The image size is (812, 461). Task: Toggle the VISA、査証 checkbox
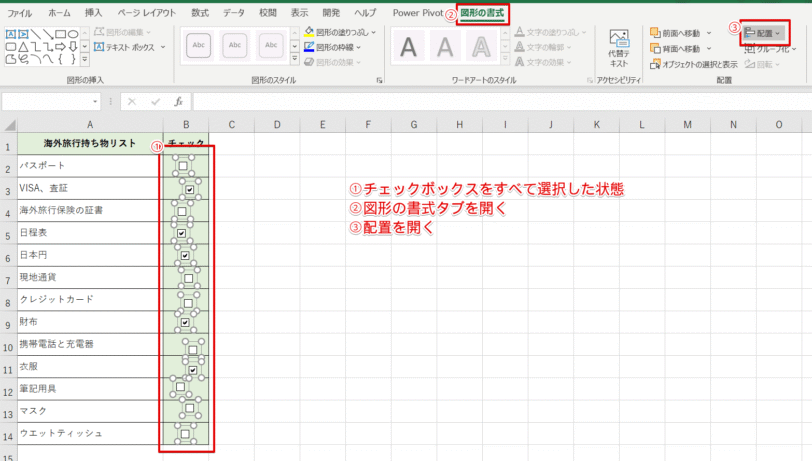[x=190, y=190]
